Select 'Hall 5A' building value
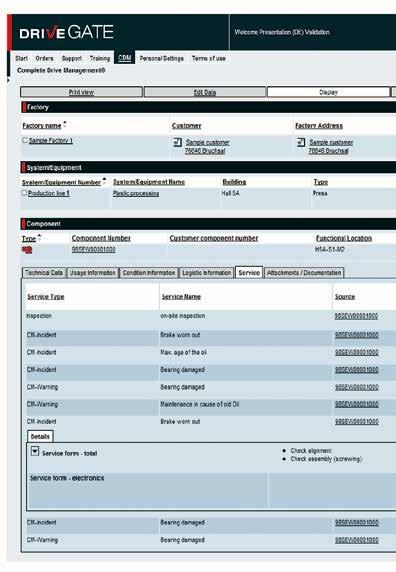The width and height of the screenshot is (396, 572). point(230,193)
